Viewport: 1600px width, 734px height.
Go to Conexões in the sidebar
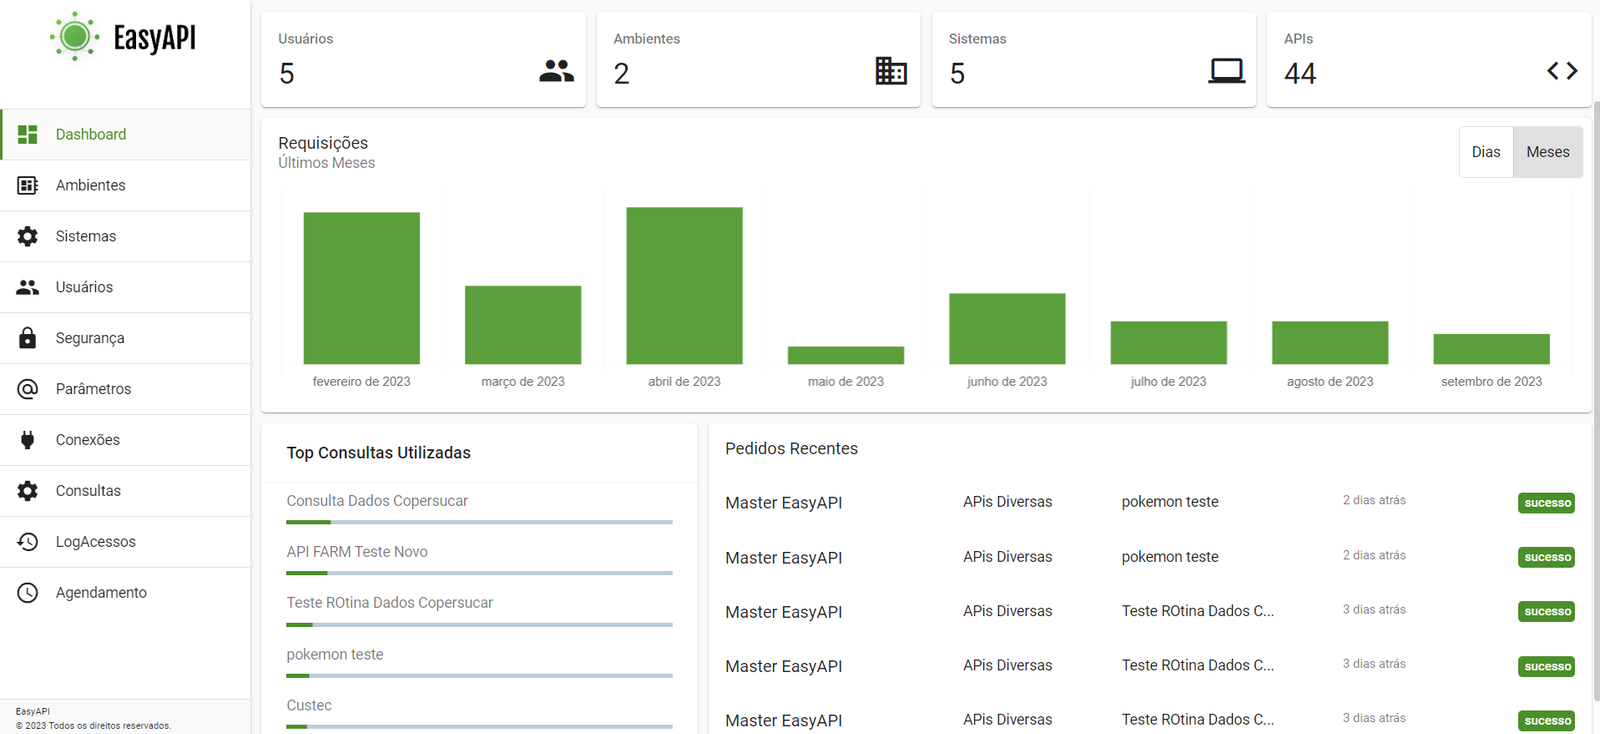125,440
